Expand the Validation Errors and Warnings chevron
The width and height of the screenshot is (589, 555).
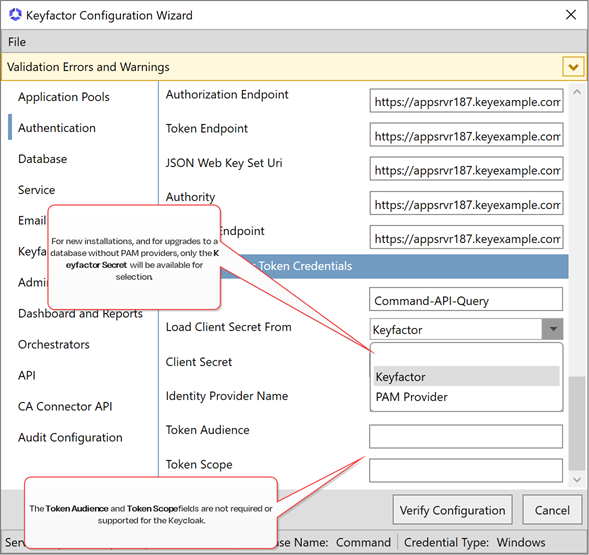573,67
